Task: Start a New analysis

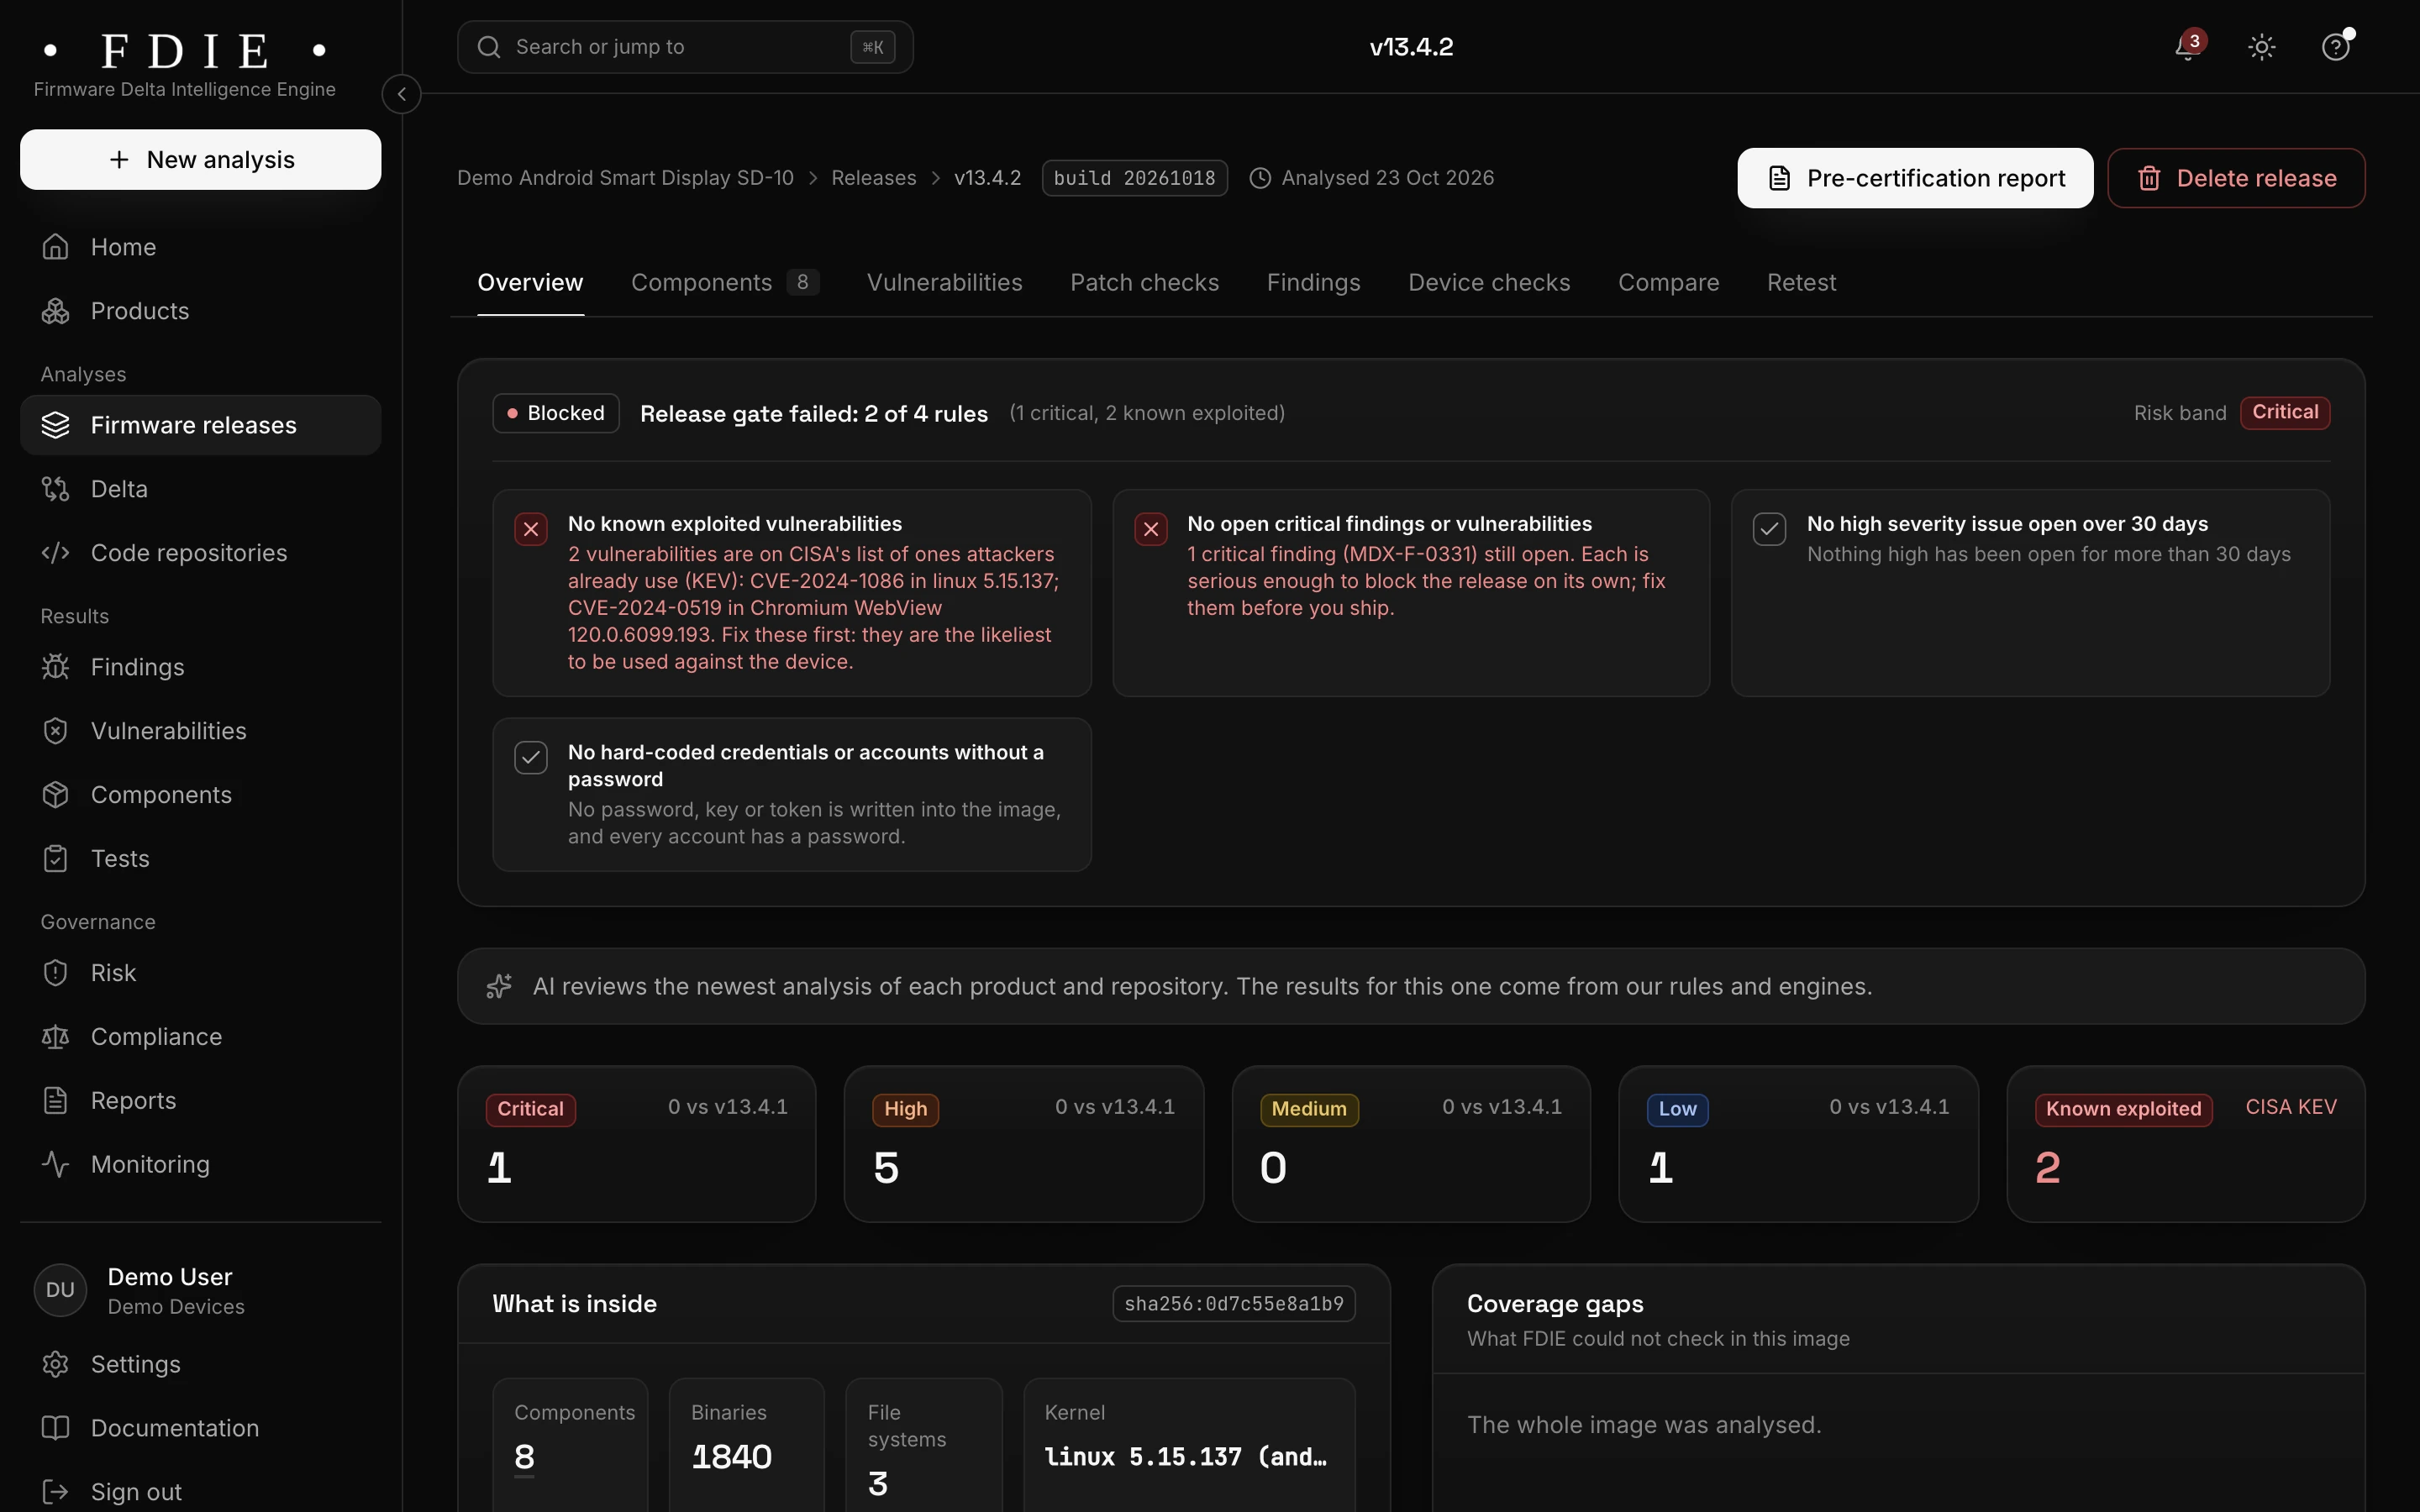Action: click(201, 159)
